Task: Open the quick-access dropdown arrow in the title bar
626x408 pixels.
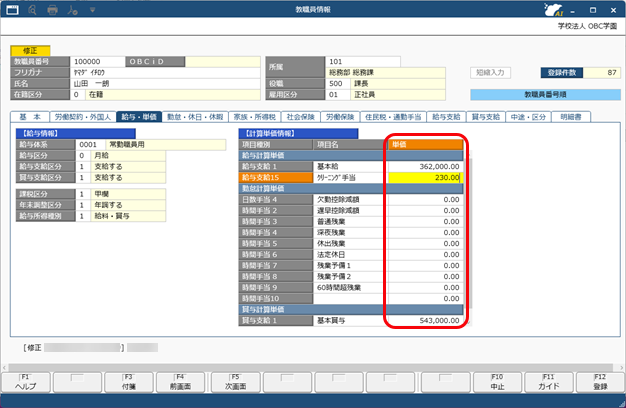Action: 92,10
